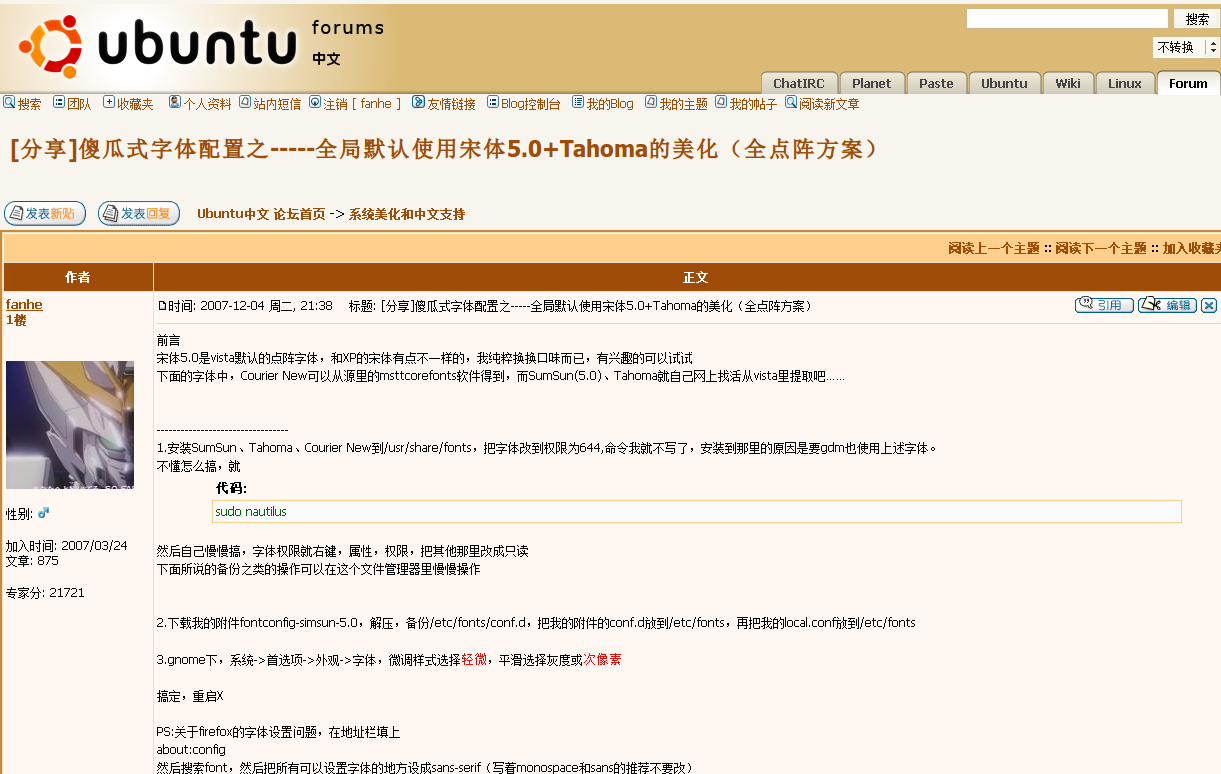
Task: Go to Ubuntu中文 论坛首页 breadcrumb
Action: [x=261, y=214]
